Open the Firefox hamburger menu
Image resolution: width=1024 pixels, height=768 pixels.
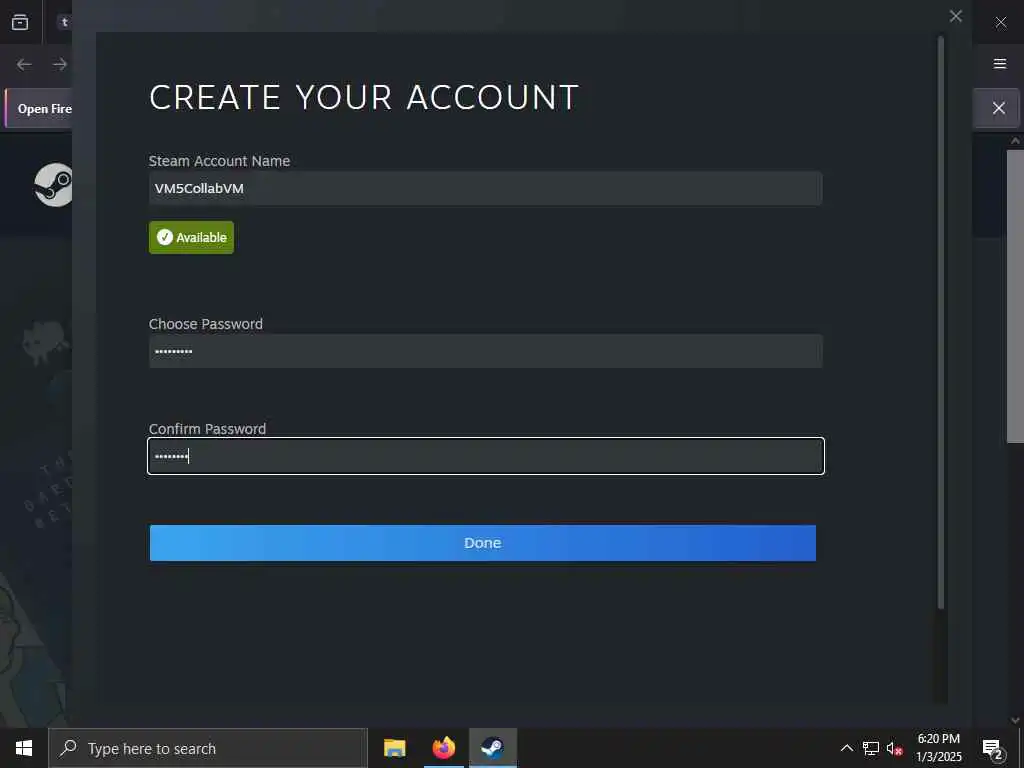pos(1000,63)
